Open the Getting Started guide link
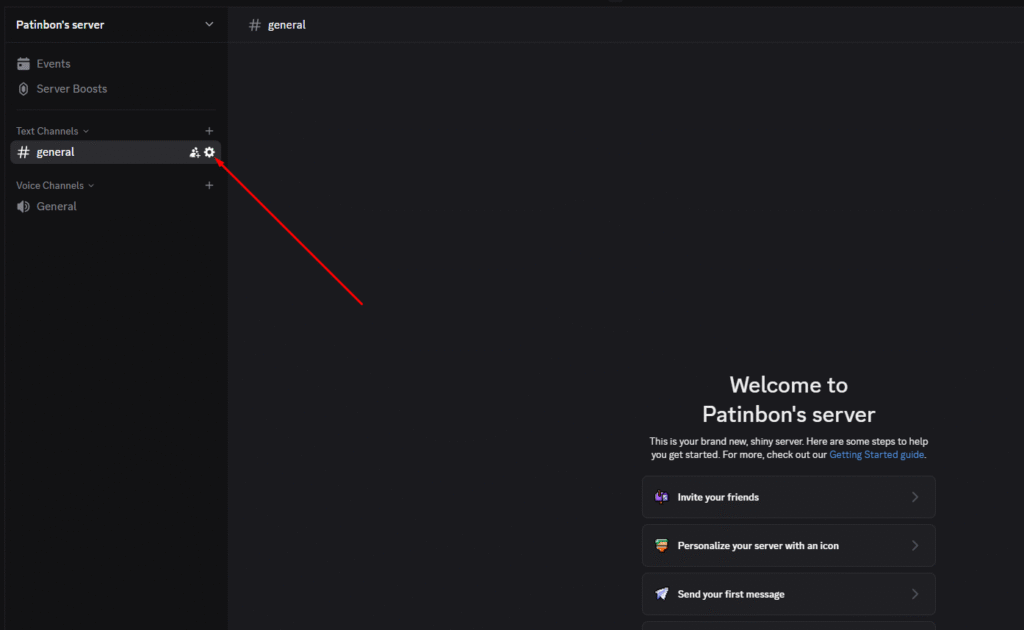Image resolution: width=1024 pixels, height=630 pixels. click(x=876, y=454)
